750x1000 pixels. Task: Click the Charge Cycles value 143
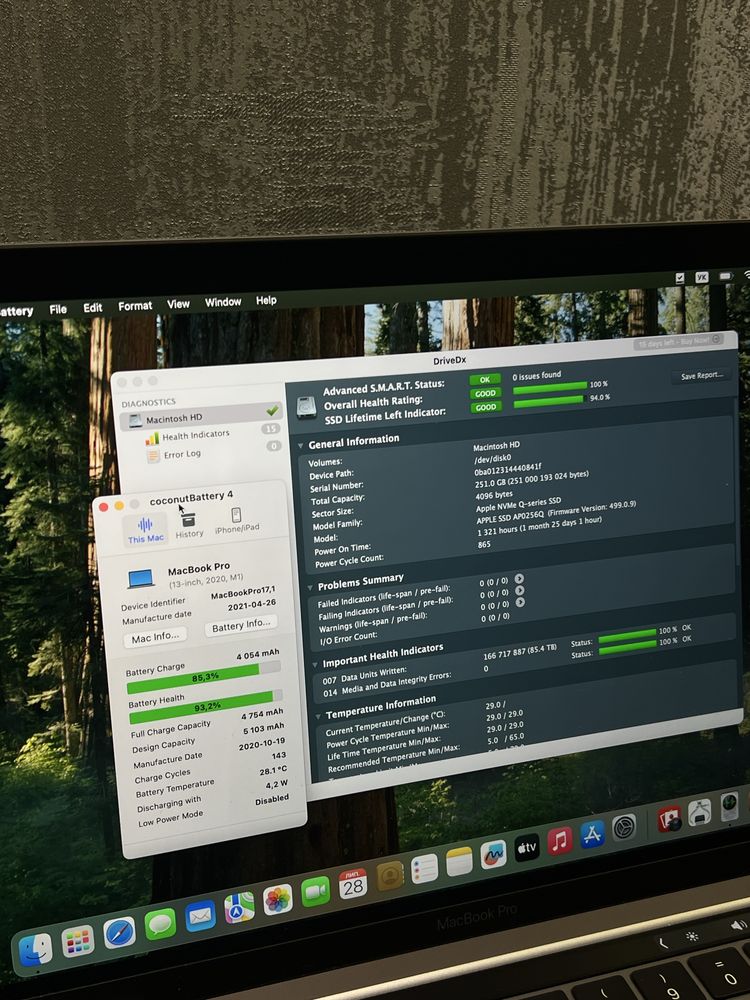coord(278,755)
